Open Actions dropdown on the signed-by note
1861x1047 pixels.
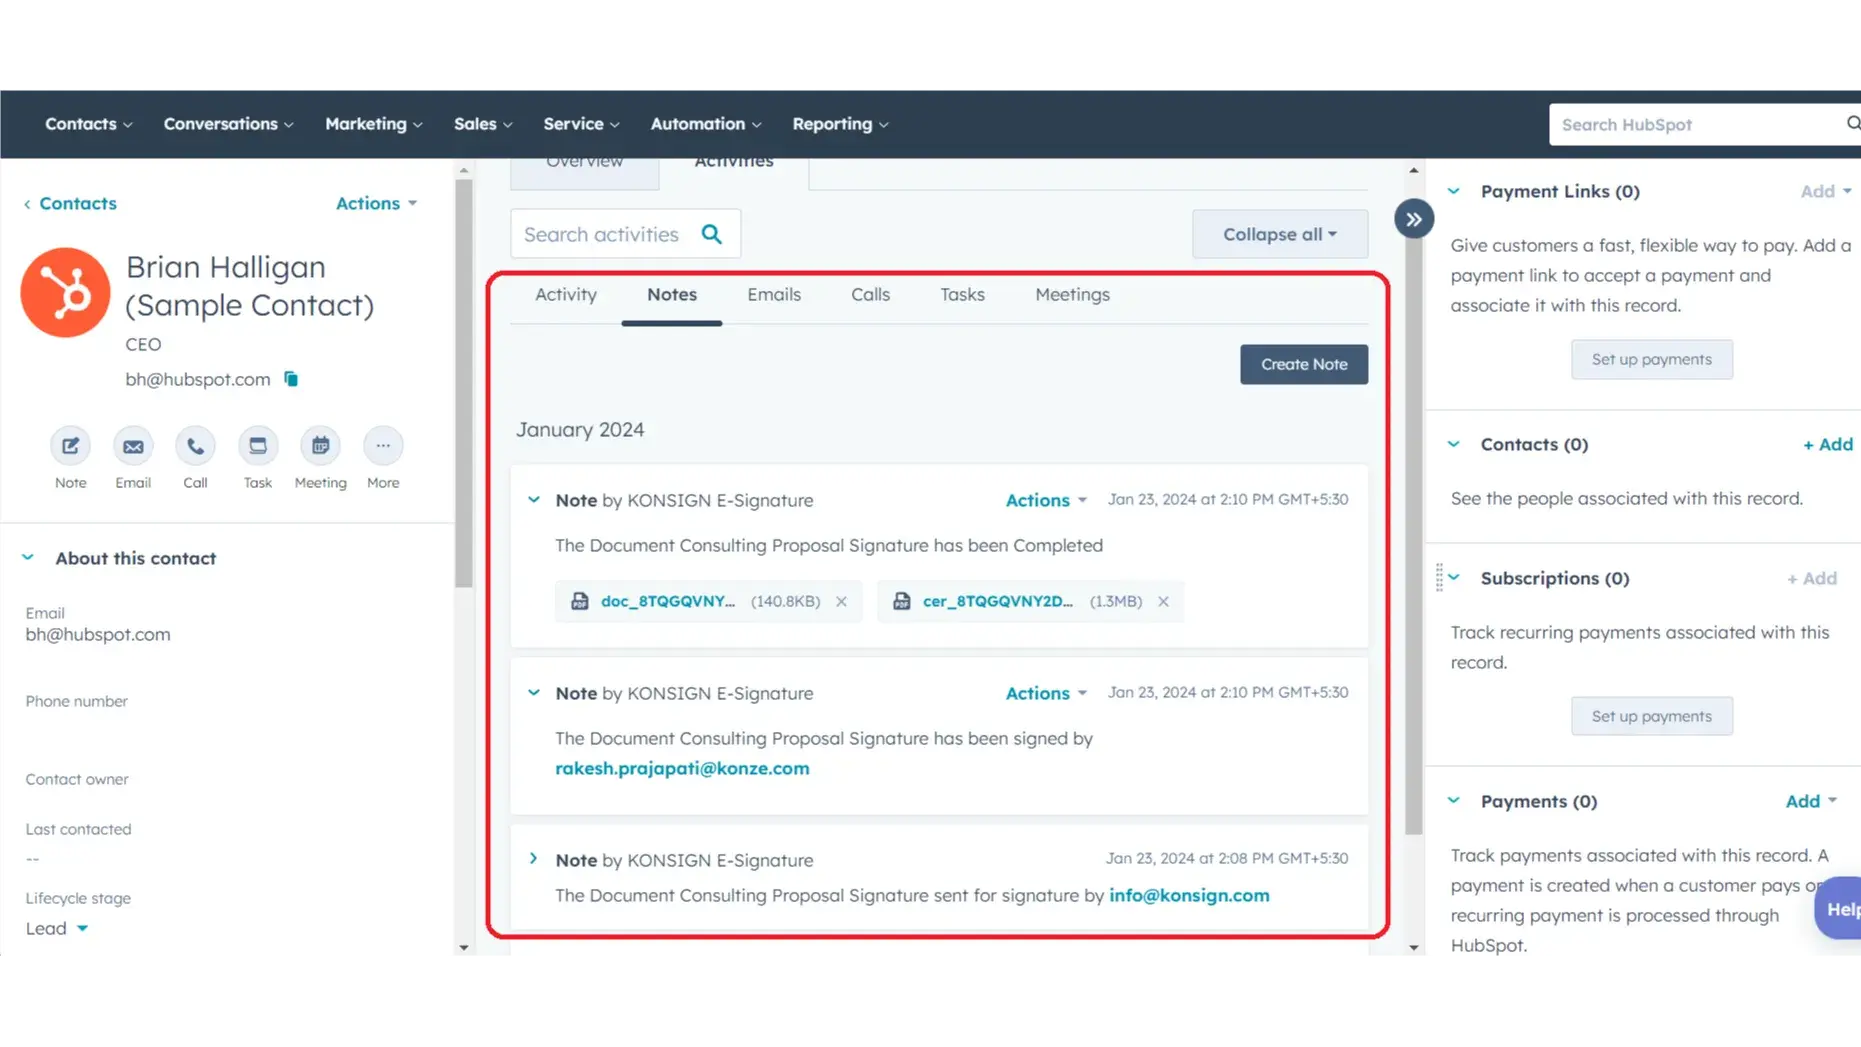click(x=1046, y=693)
